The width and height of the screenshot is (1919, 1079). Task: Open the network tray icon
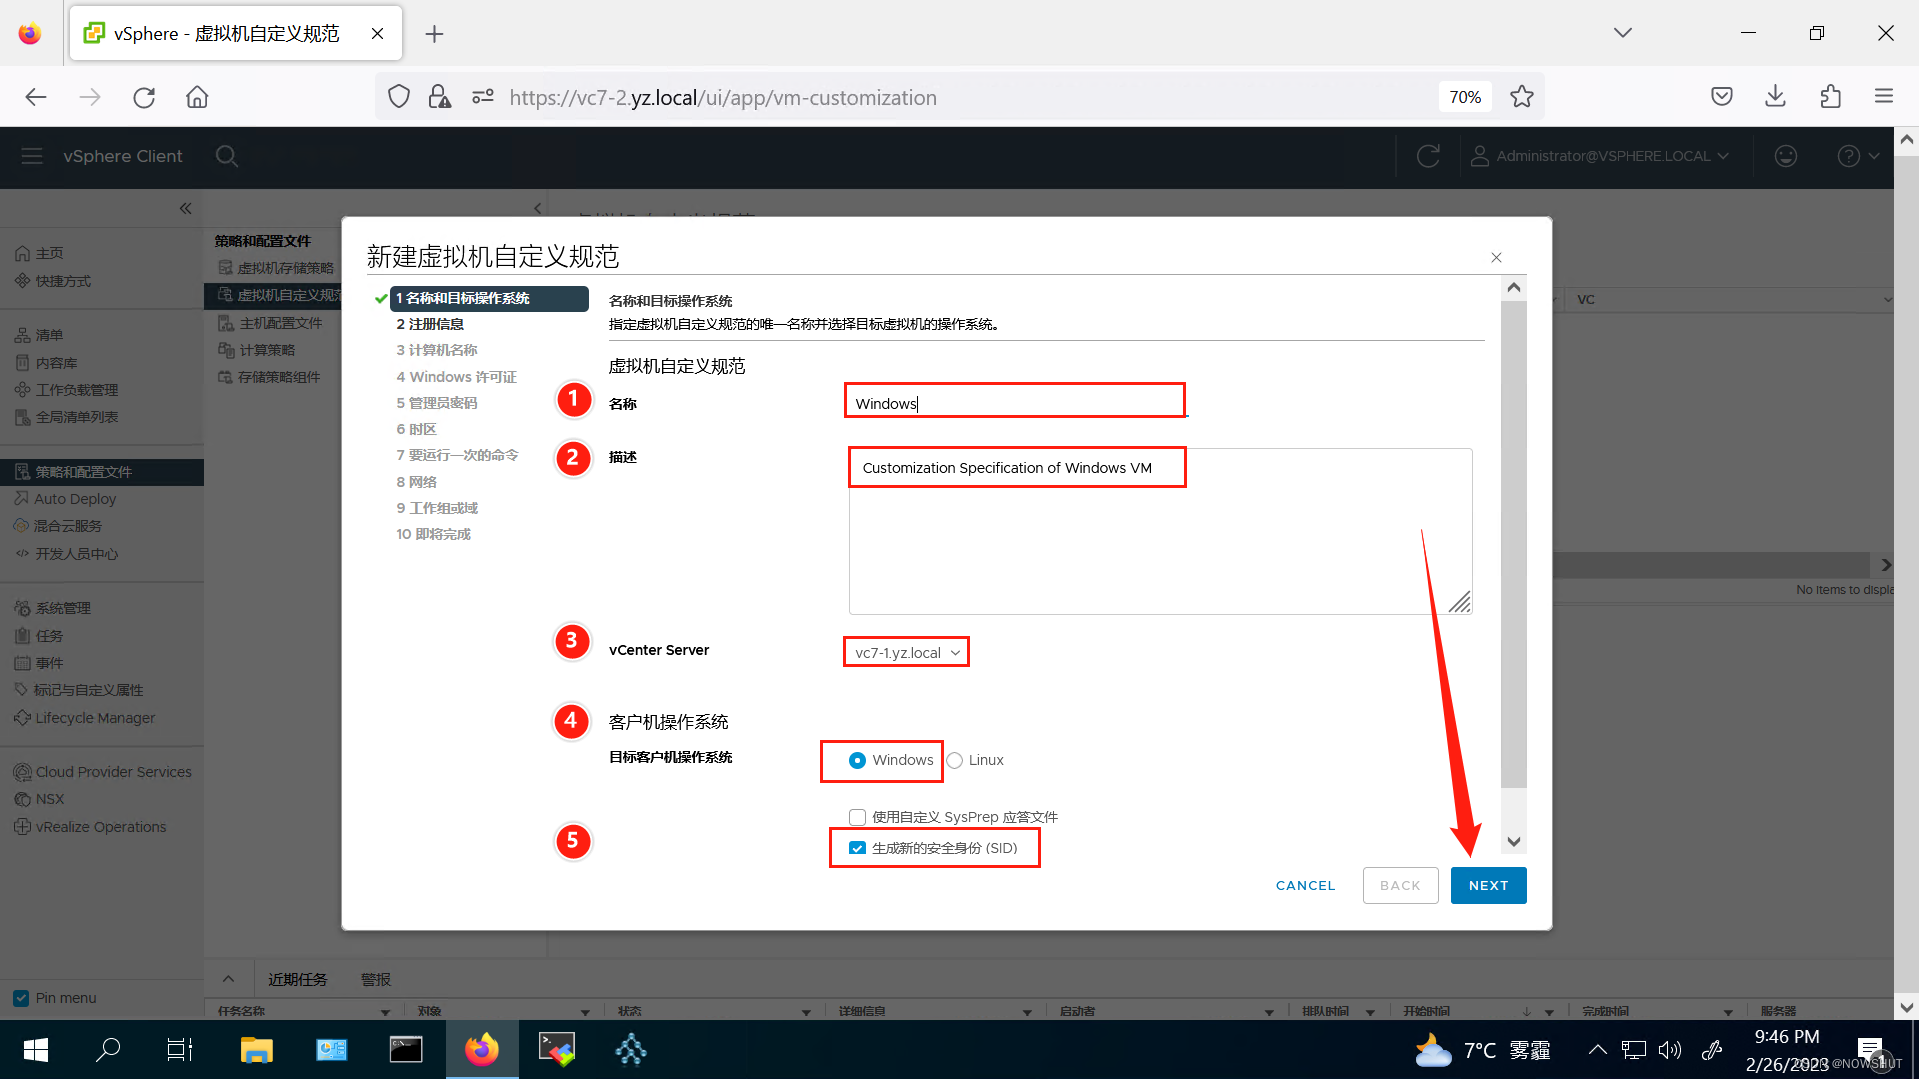coord(1634,1050)
